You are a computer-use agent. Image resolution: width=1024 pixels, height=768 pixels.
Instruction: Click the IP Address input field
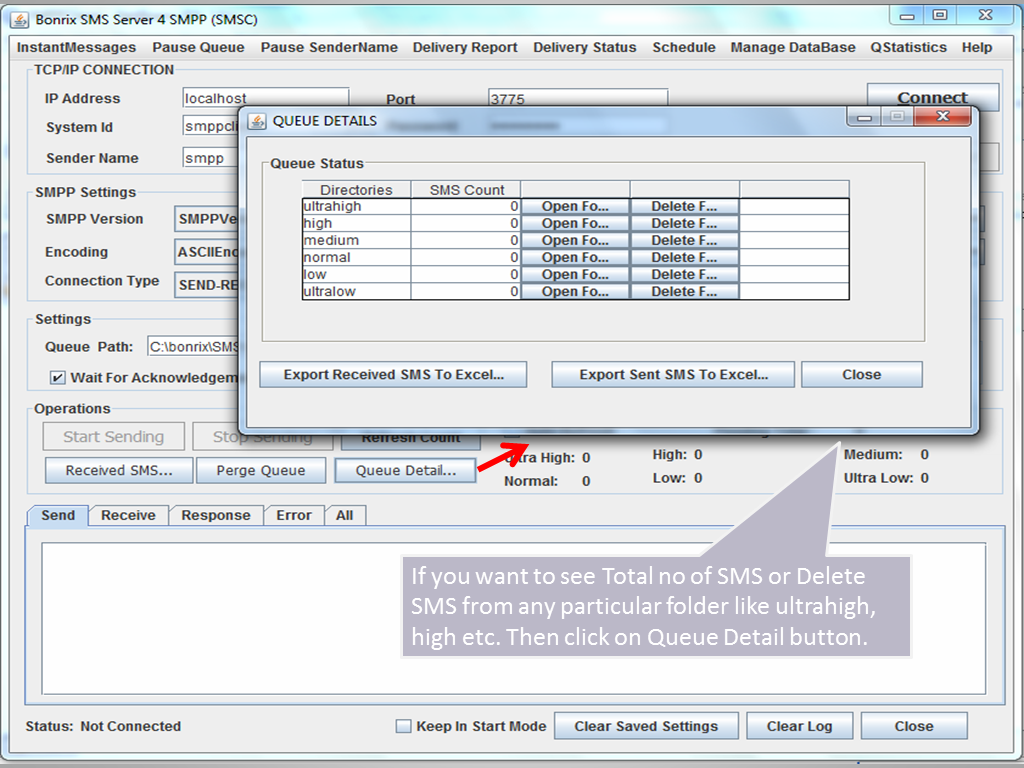266,98
